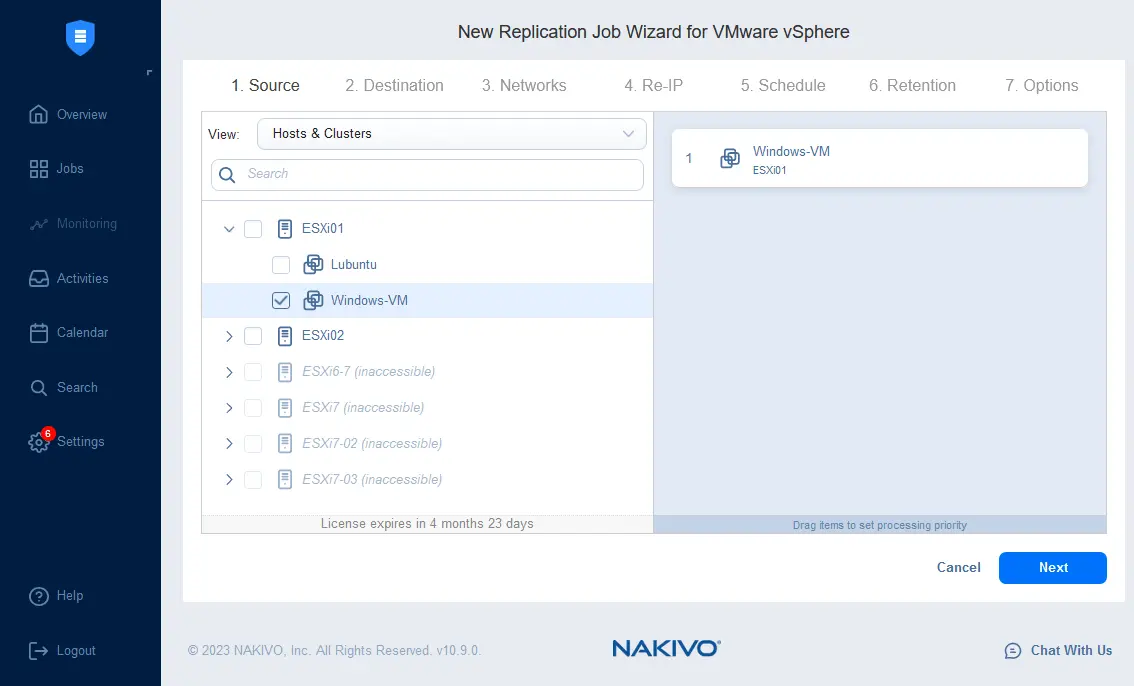
Task: Go to the 1. Source step
Action: pos(265,85)
